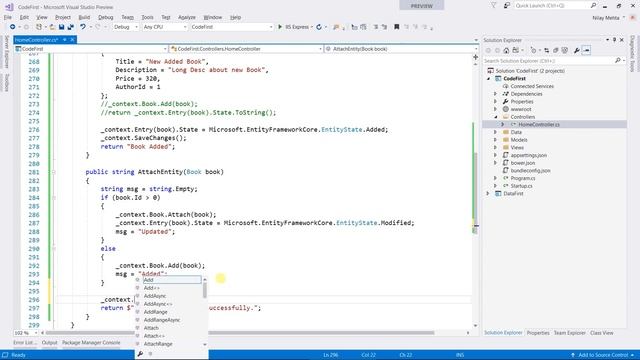Click the Open File folder icon

point(52,27)
